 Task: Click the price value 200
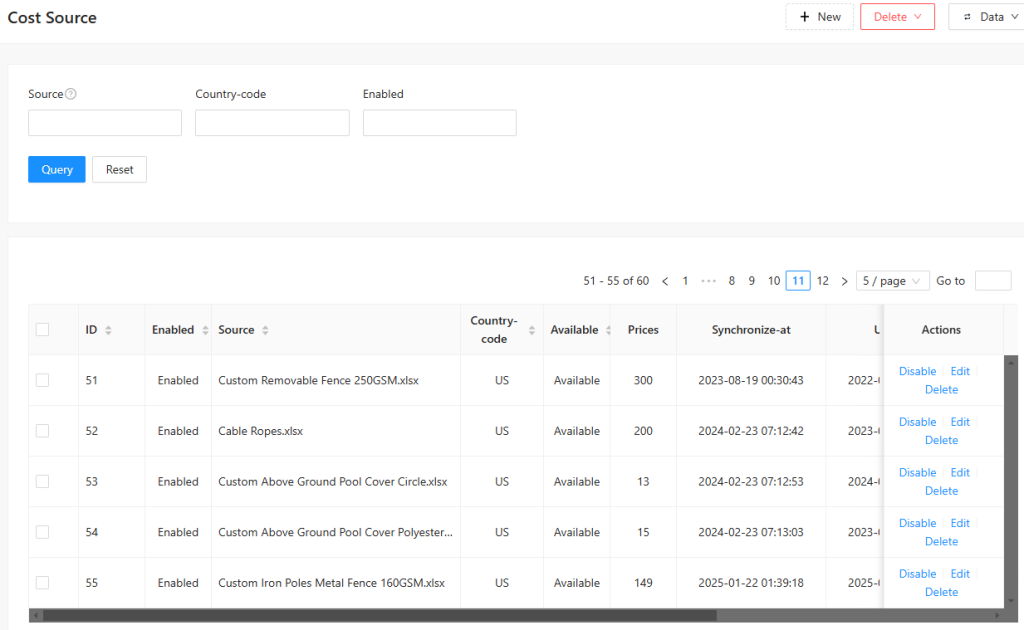(643, 432)
